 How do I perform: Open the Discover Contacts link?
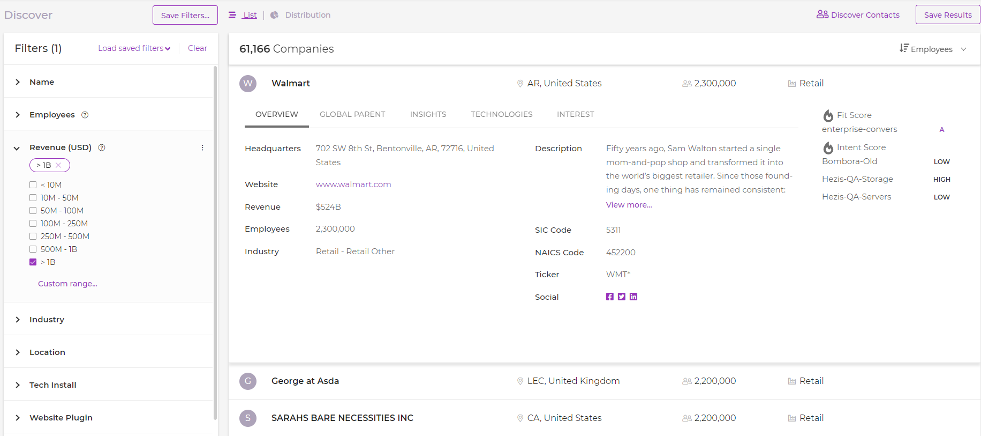859,14
